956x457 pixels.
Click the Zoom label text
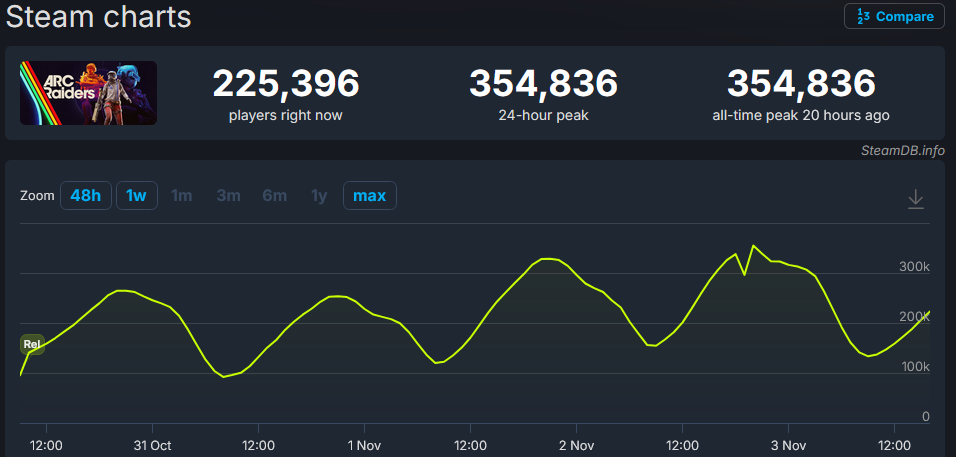[x=37, y=196]
